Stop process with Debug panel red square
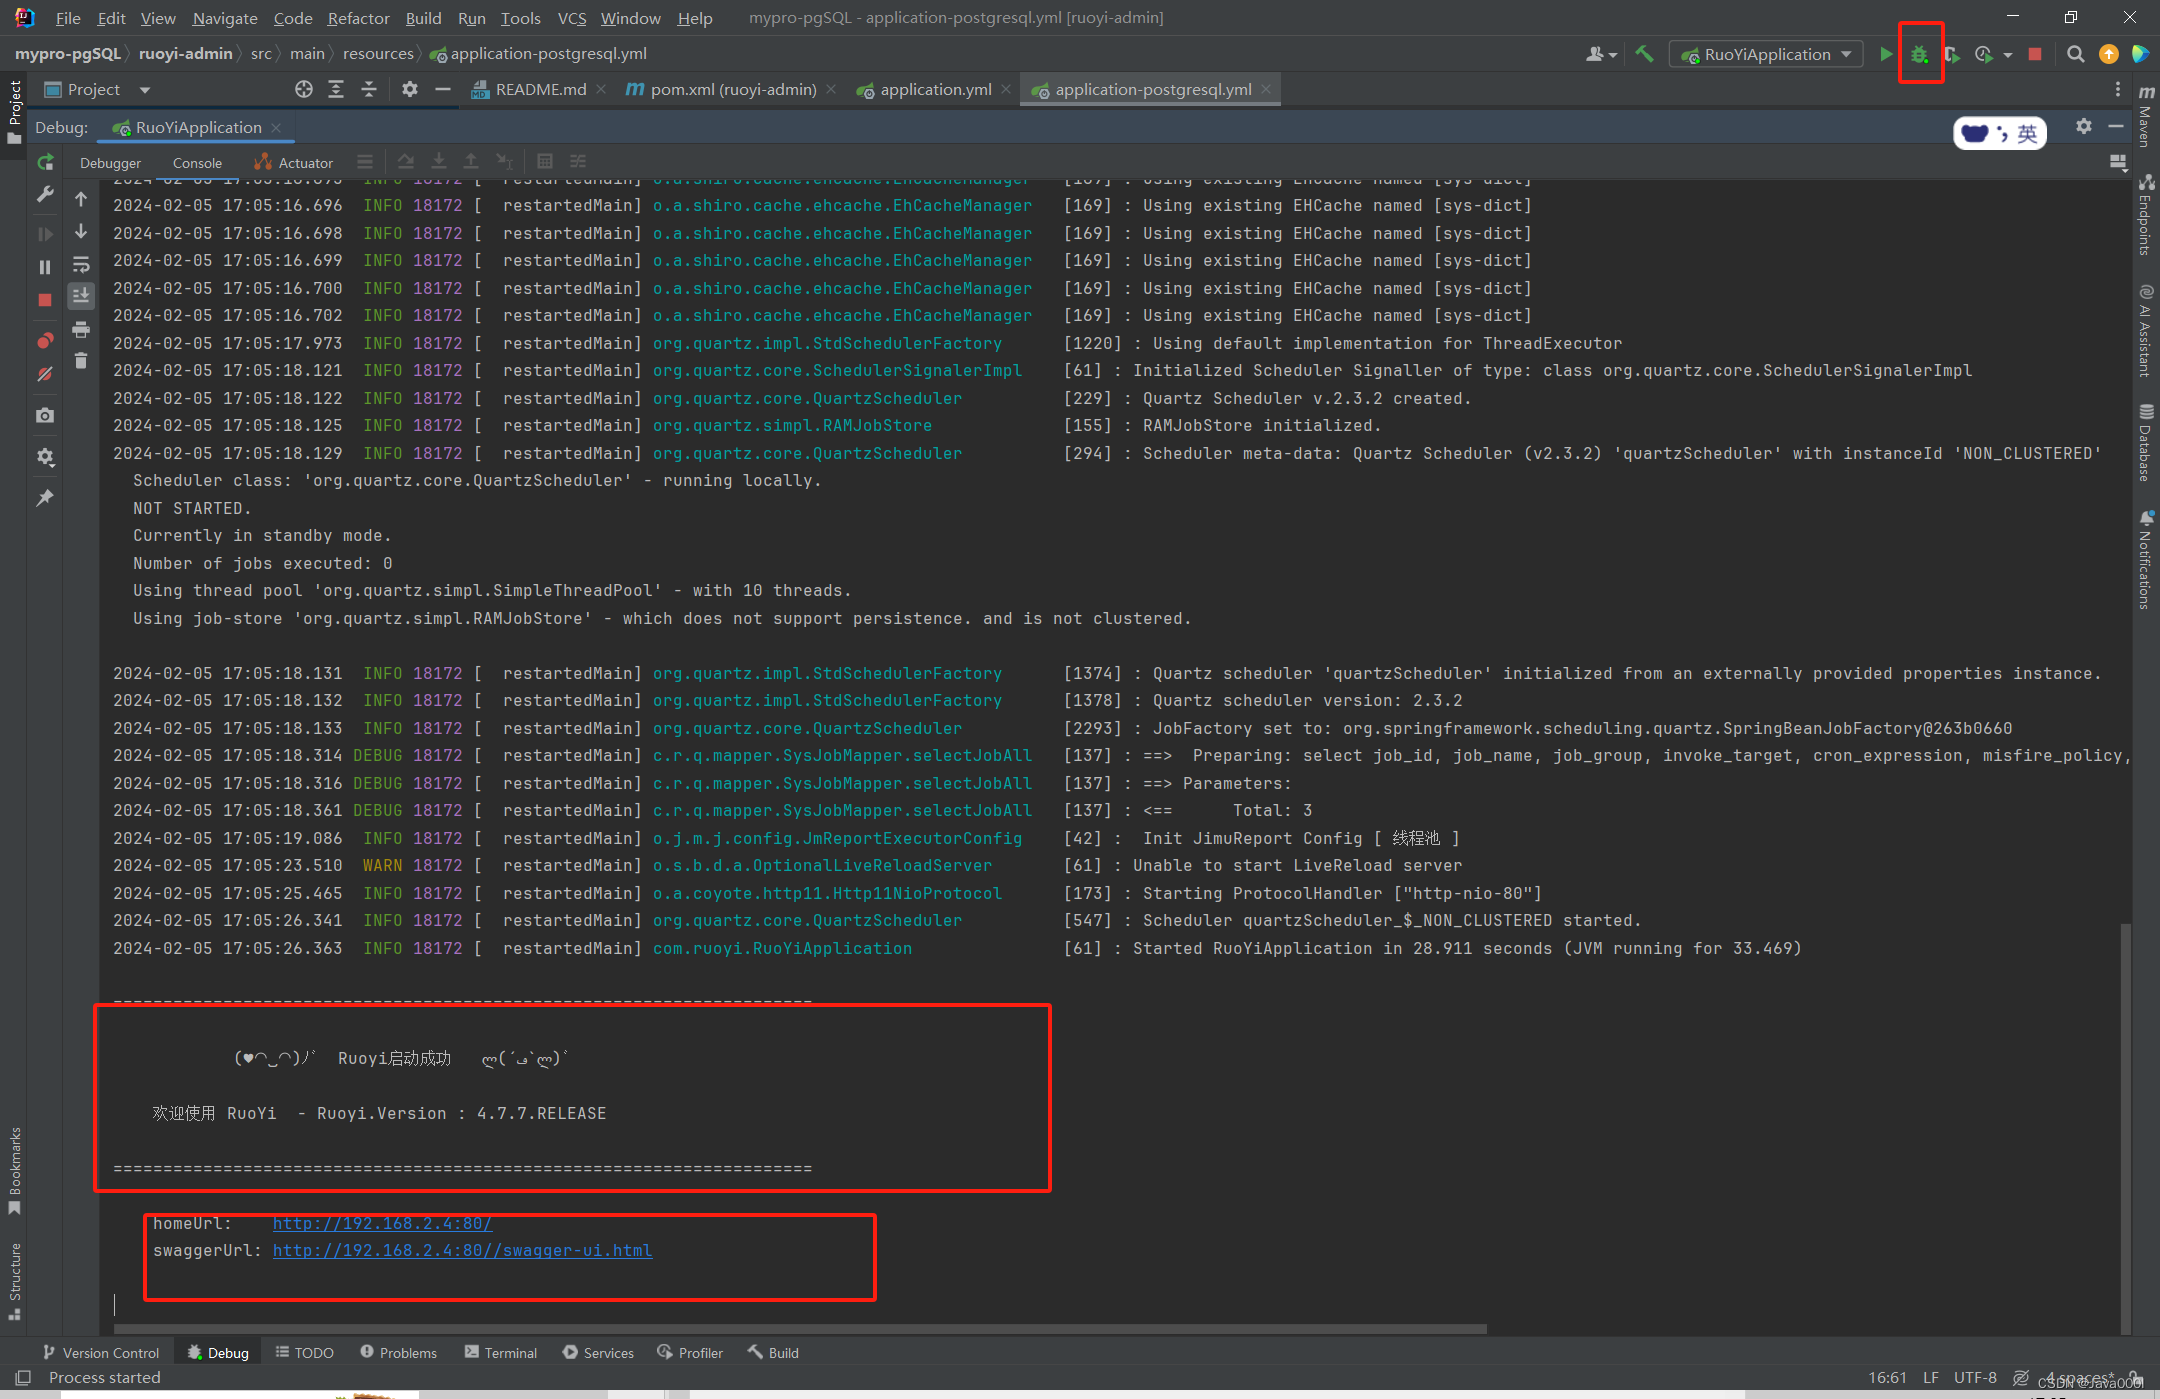This screenshot has height=1399, width=2160. (45, 300)
